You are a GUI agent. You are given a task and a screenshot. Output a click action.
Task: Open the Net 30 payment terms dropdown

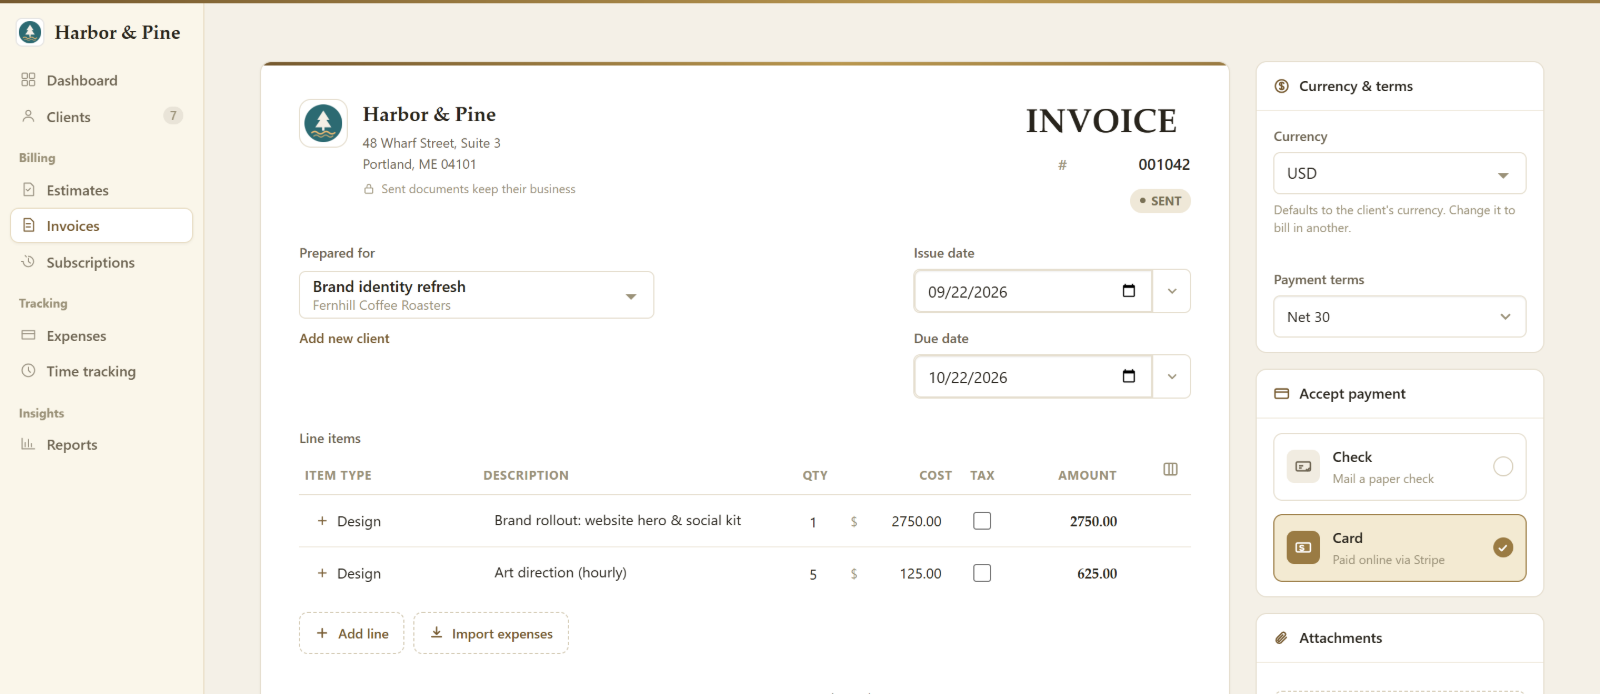pos(1399,317)
